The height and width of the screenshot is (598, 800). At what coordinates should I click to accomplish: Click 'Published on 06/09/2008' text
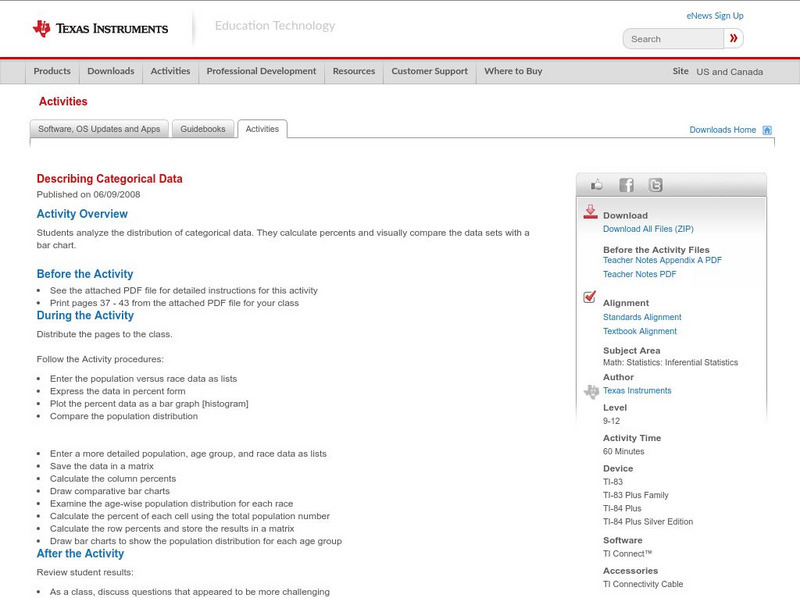click(88, 194)
